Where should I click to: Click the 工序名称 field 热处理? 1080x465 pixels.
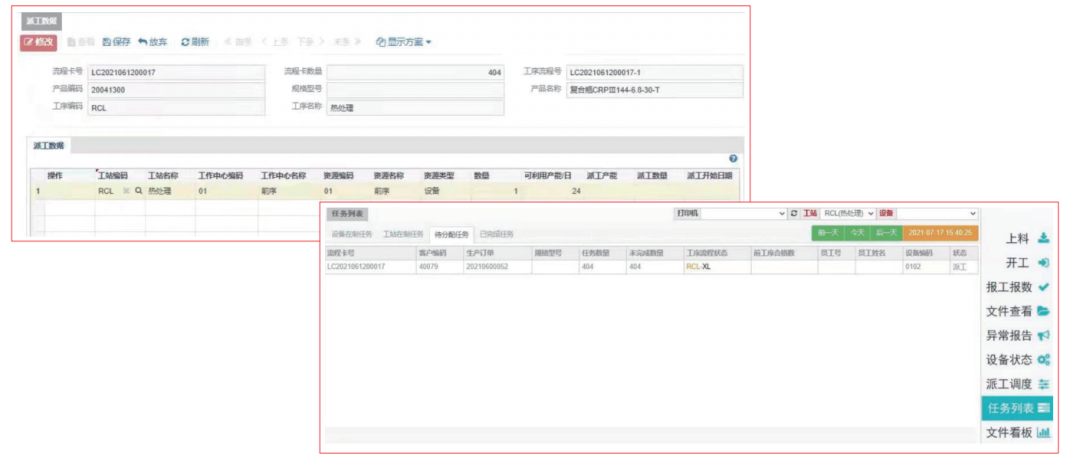[x=415, y=107]
